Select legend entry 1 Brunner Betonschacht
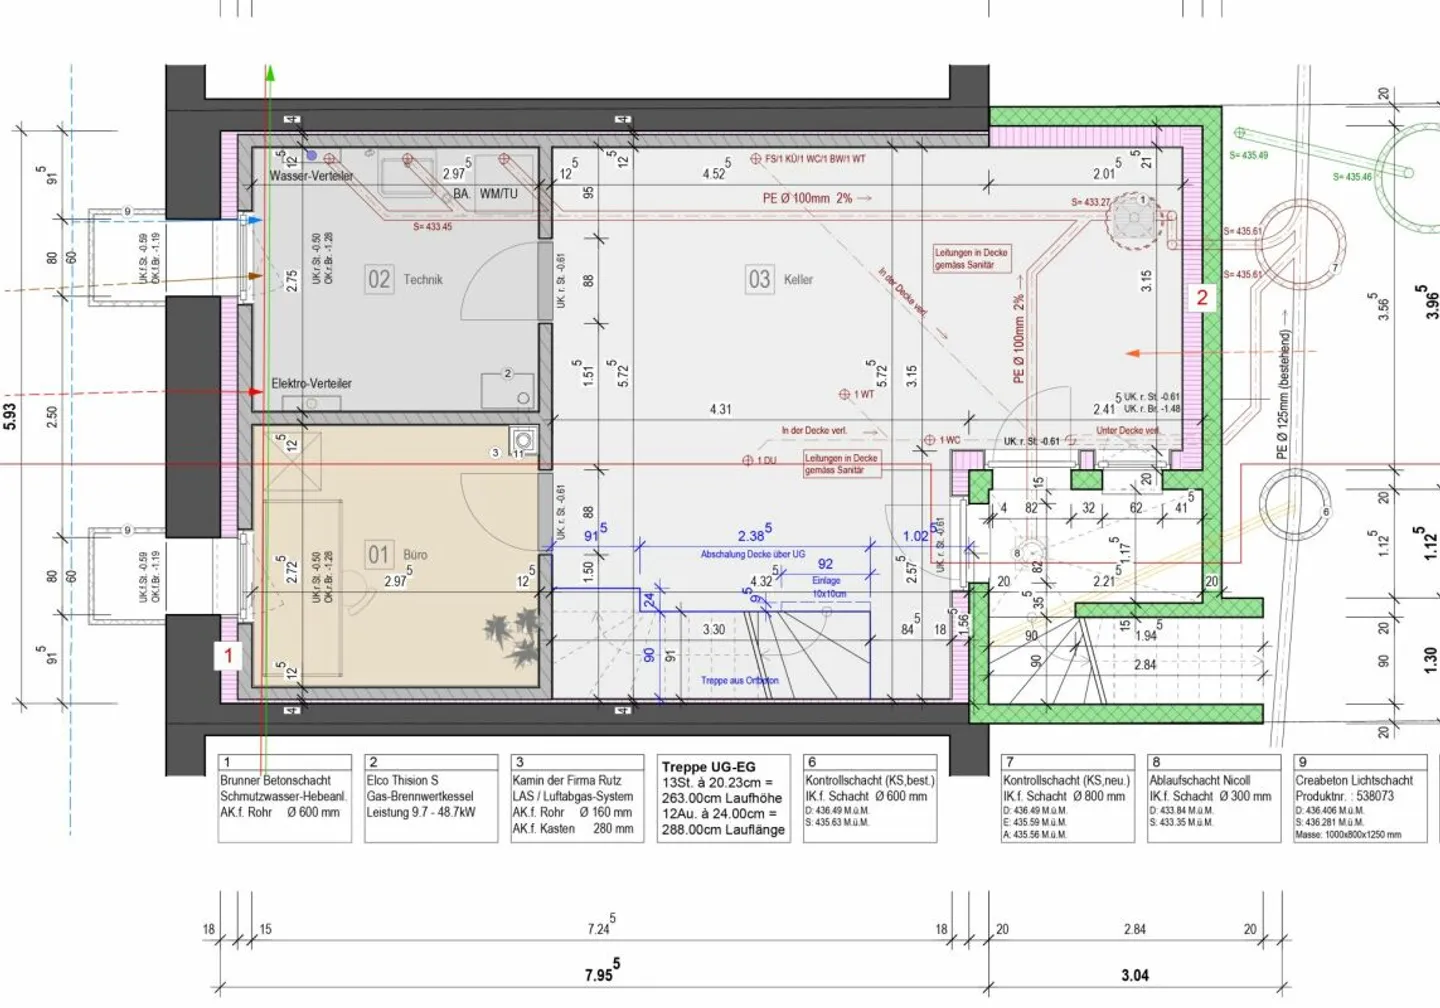1440x1008 pixels. tap(284, 798)
